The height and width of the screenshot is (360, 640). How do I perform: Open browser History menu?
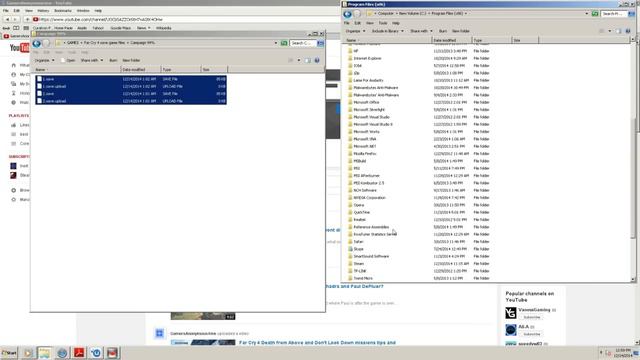tap(43, 11)
